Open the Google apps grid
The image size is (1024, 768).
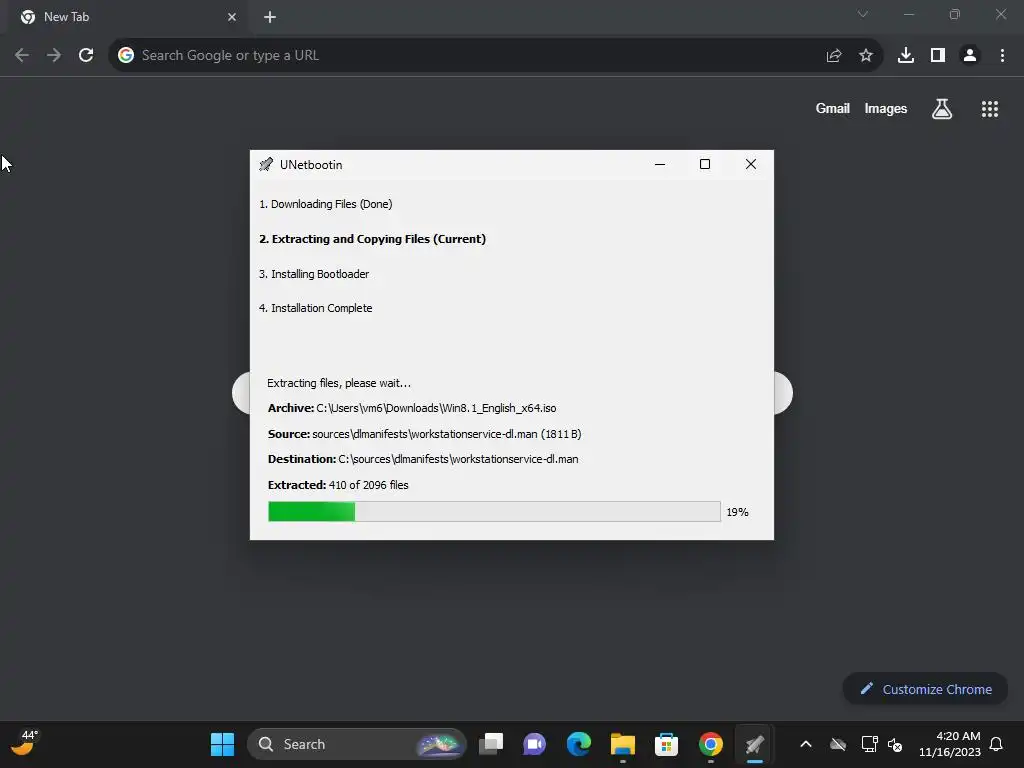[x=990, y=108]
